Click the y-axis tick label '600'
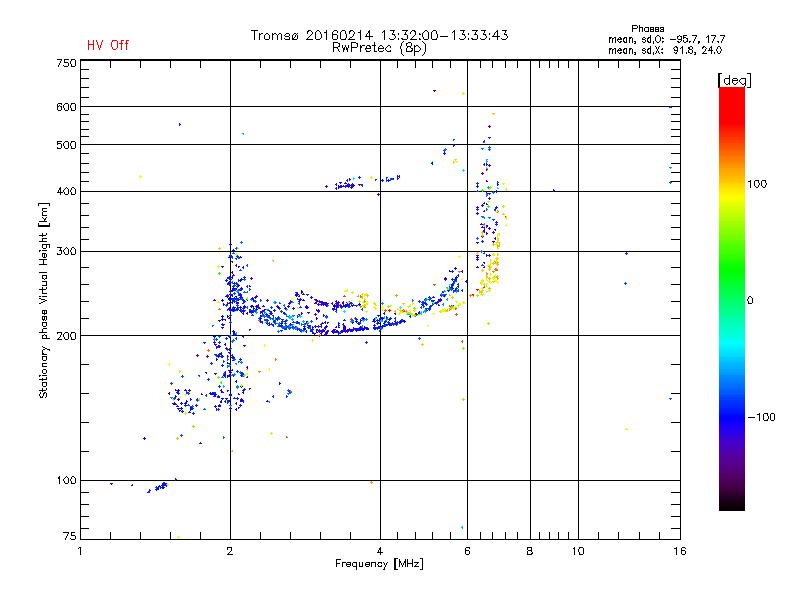Viewport: 800px width, 600px height. pyautogui.click(x=66, y=107)
